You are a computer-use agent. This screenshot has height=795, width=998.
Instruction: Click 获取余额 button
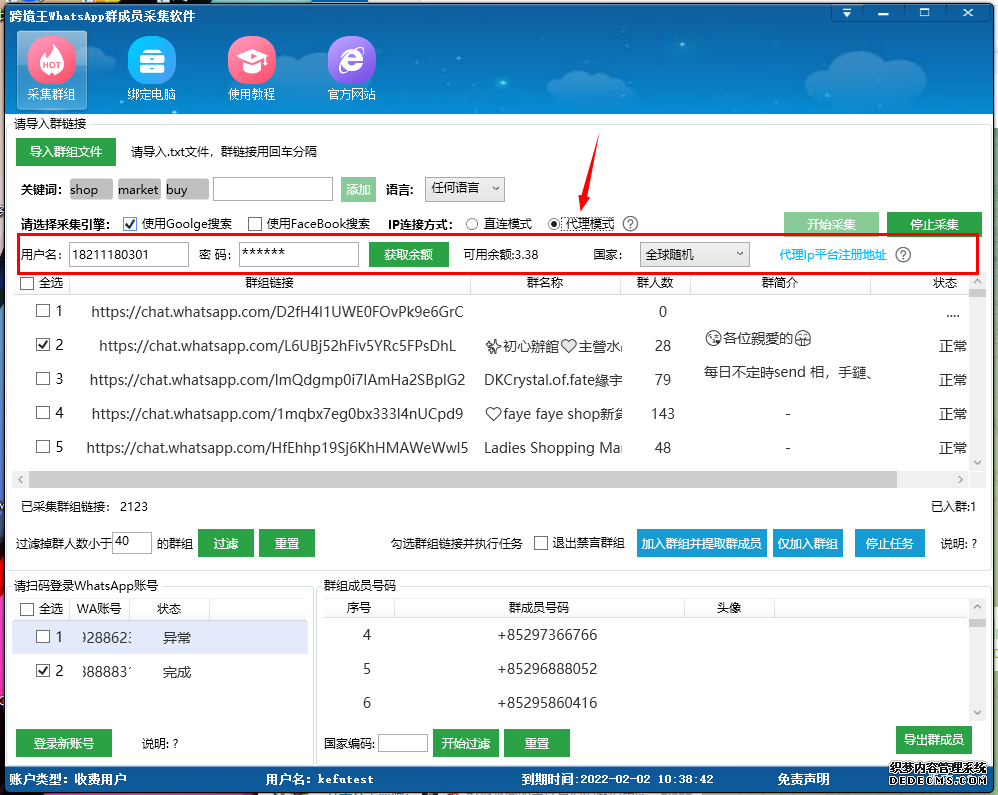[x=409, y=255]
